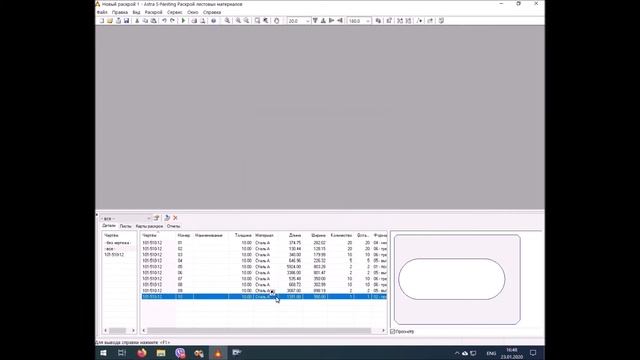Viewport: 640px width, 360px height.
Task: Sort by the Материал column header
Action: click(264, 236)
